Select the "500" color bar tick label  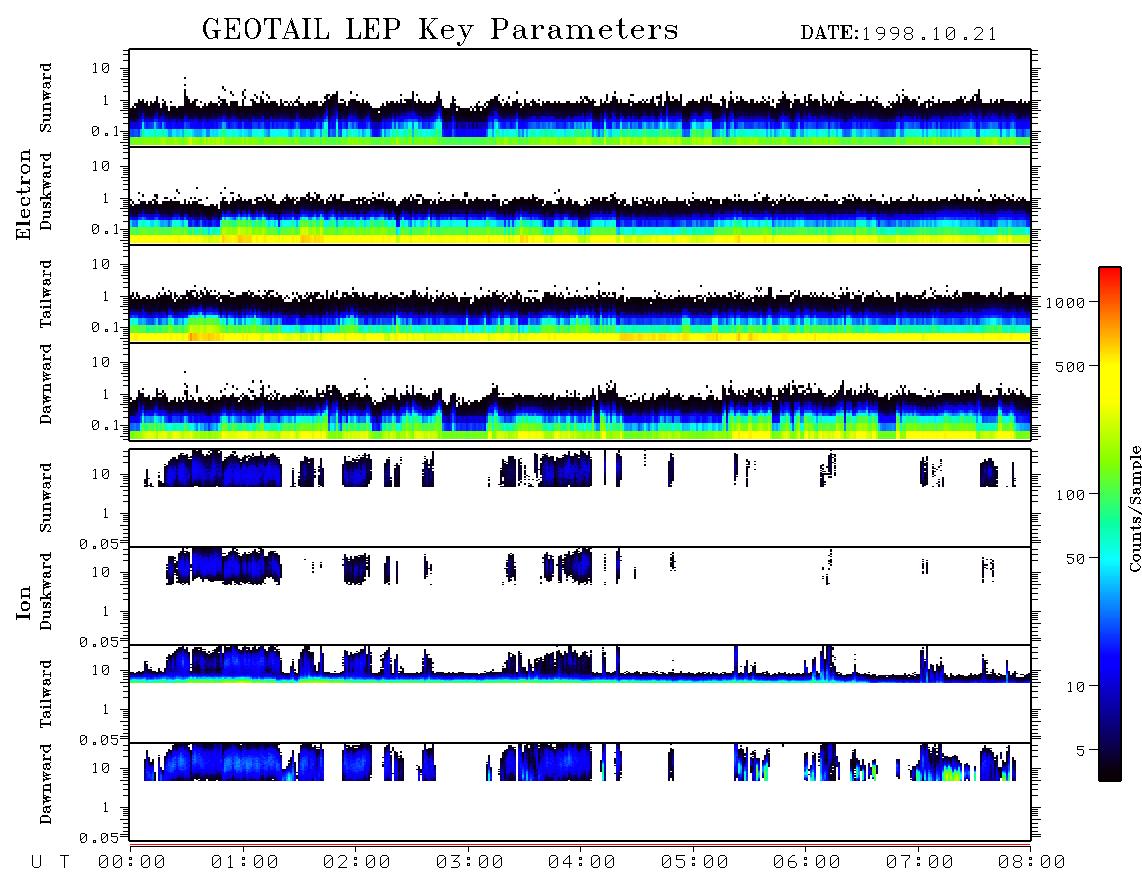[x=1070, y=367]
